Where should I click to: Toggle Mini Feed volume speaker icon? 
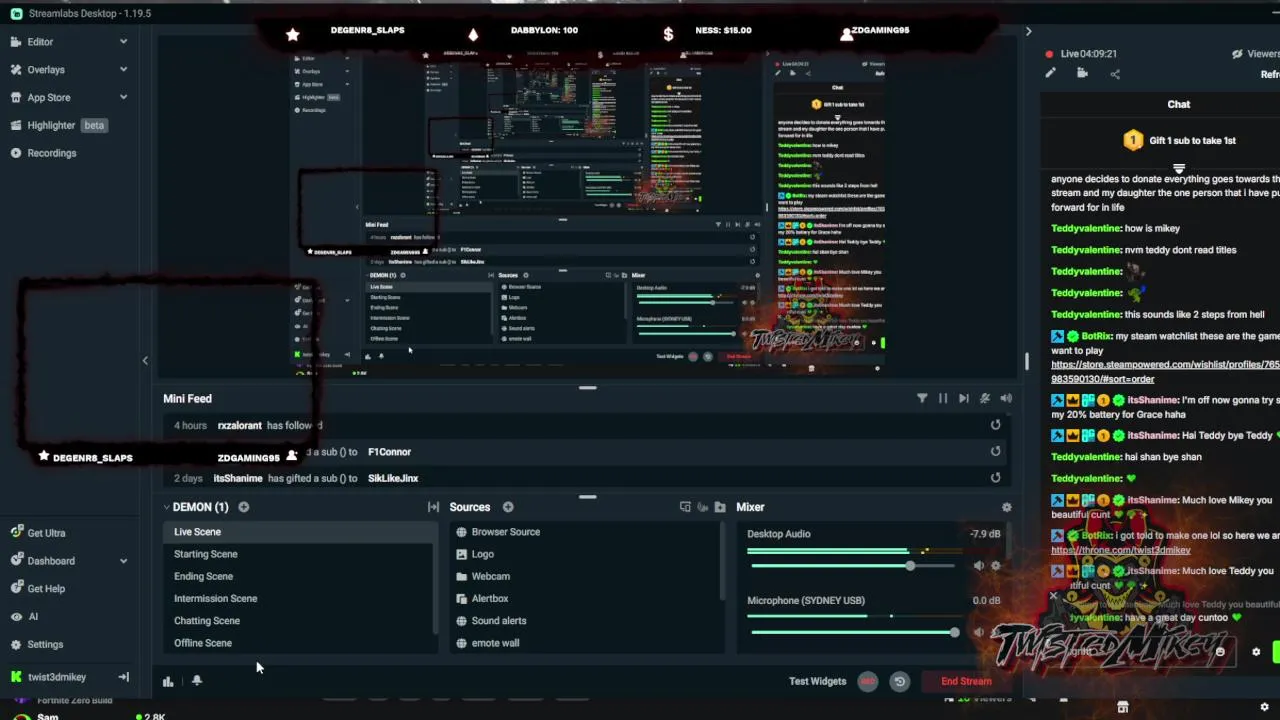pos(1006,398)
